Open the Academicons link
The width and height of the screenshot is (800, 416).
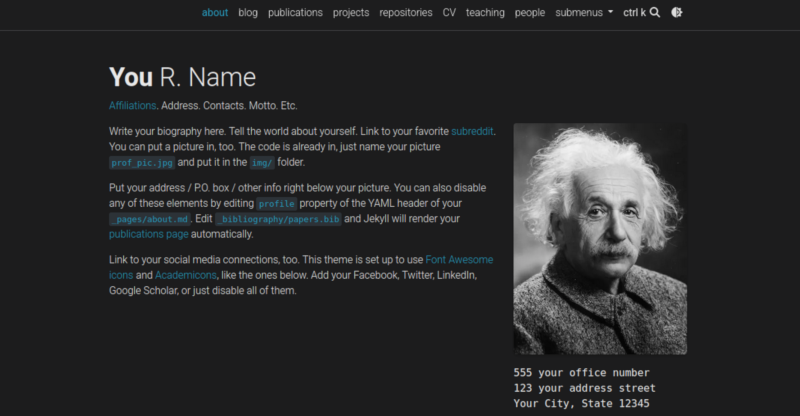click(186, 275)
